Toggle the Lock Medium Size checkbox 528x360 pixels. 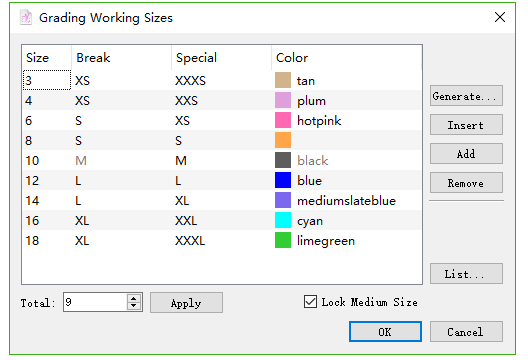coord(310,302)
